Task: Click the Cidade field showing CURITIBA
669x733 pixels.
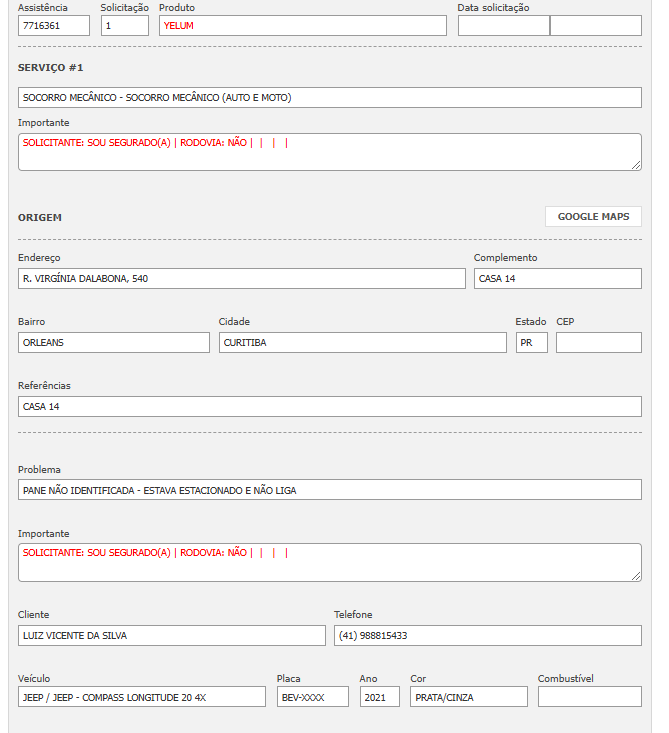Action: tap(363, 343)
